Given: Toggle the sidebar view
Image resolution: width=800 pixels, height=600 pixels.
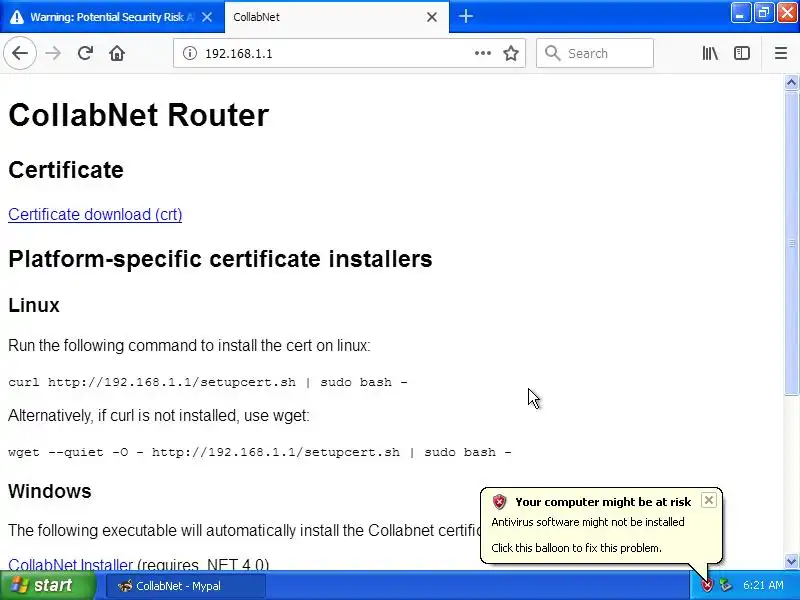Looking at the screenshot, I should 742,53.
